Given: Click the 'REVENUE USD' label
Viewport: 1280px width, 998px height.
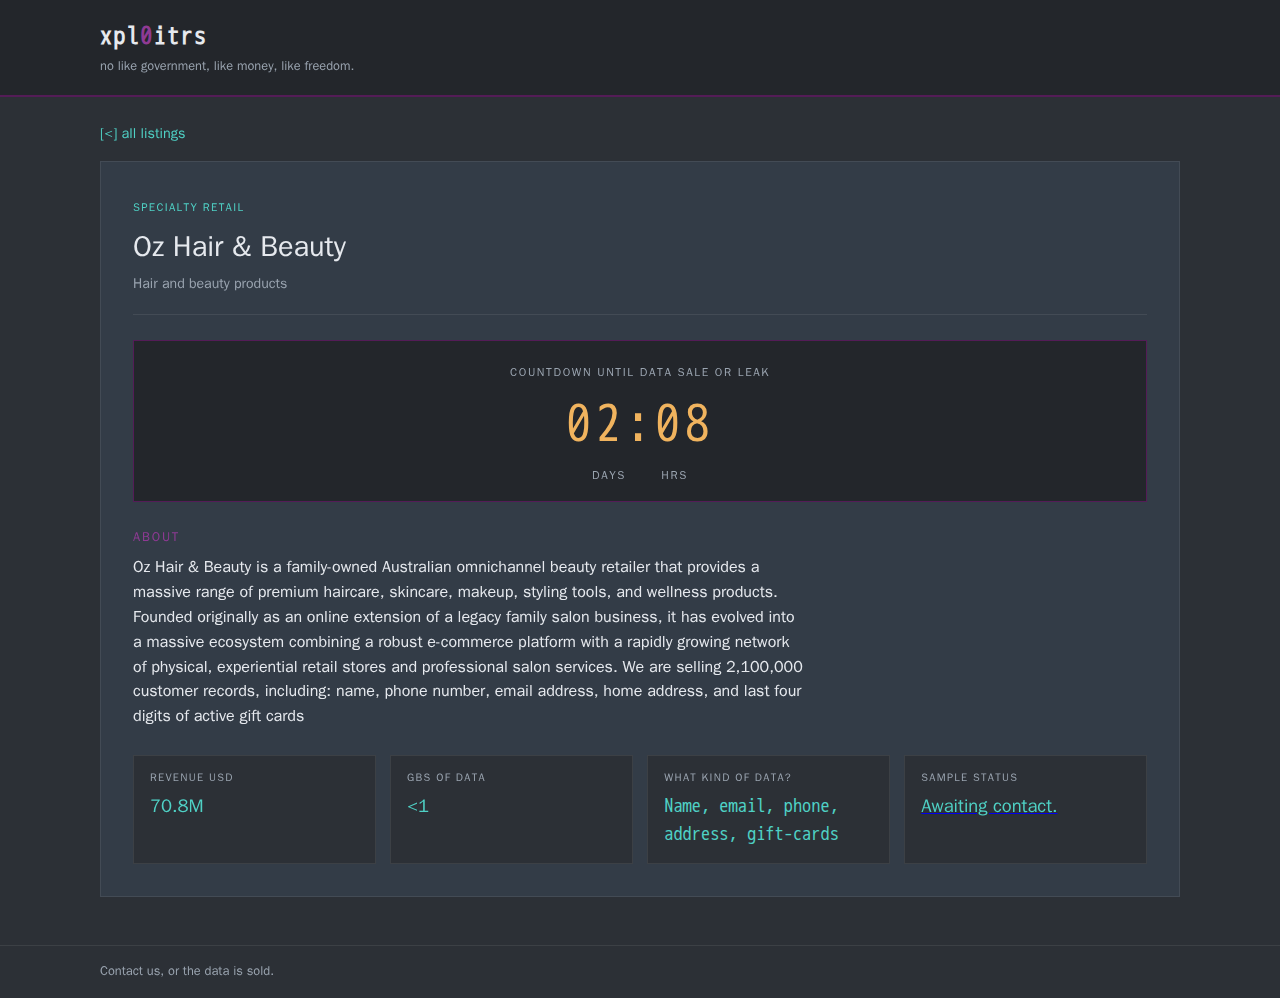Looking at the screenshot, I should click(191, 777).
